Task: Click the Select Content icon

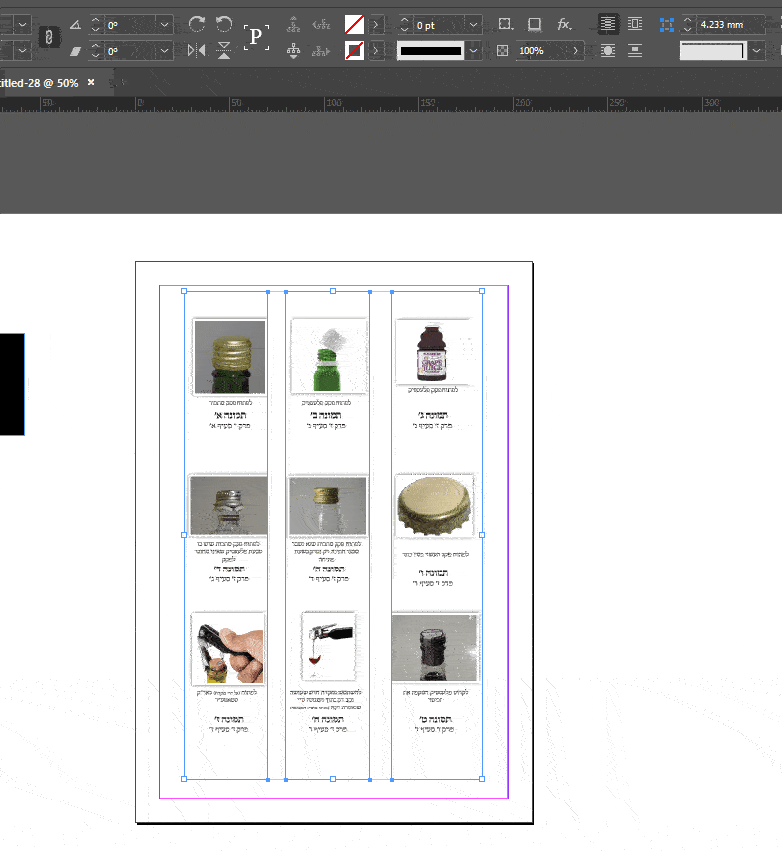Action: pos(293,51)
